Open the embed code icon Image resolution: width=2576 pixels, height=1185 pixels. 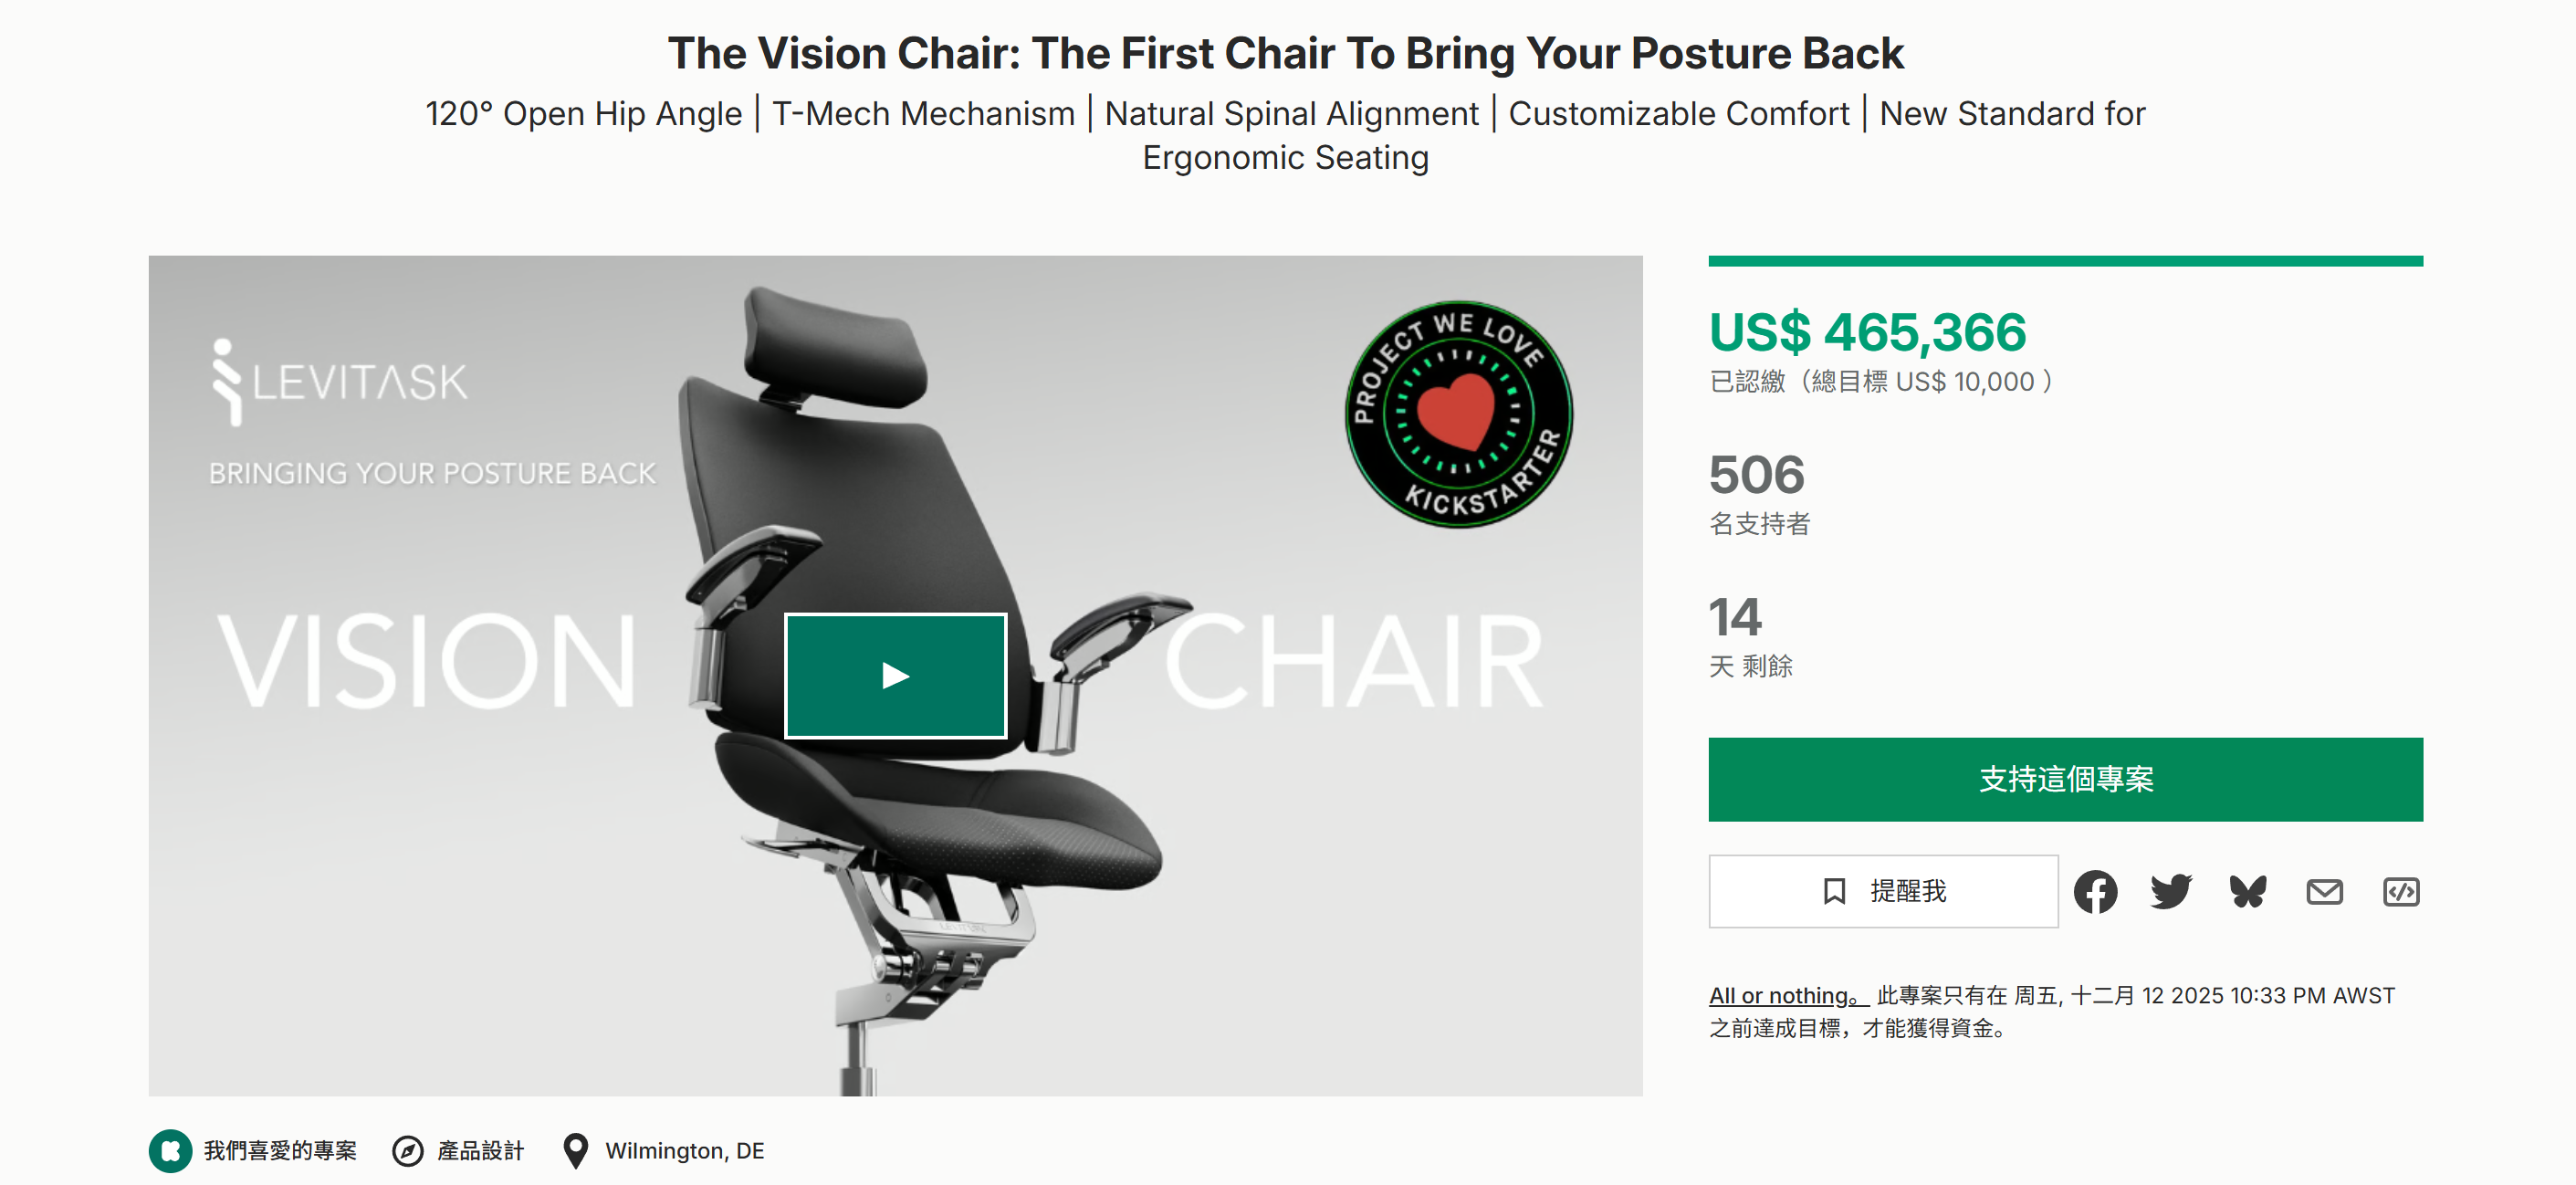[2400, 891]
